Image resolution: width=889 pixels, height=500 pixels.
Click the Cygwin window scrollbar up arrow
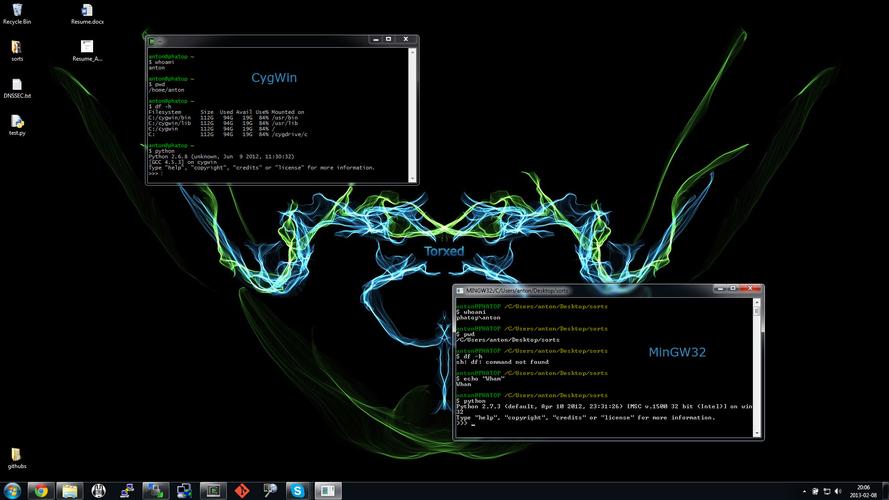point(412,52)
